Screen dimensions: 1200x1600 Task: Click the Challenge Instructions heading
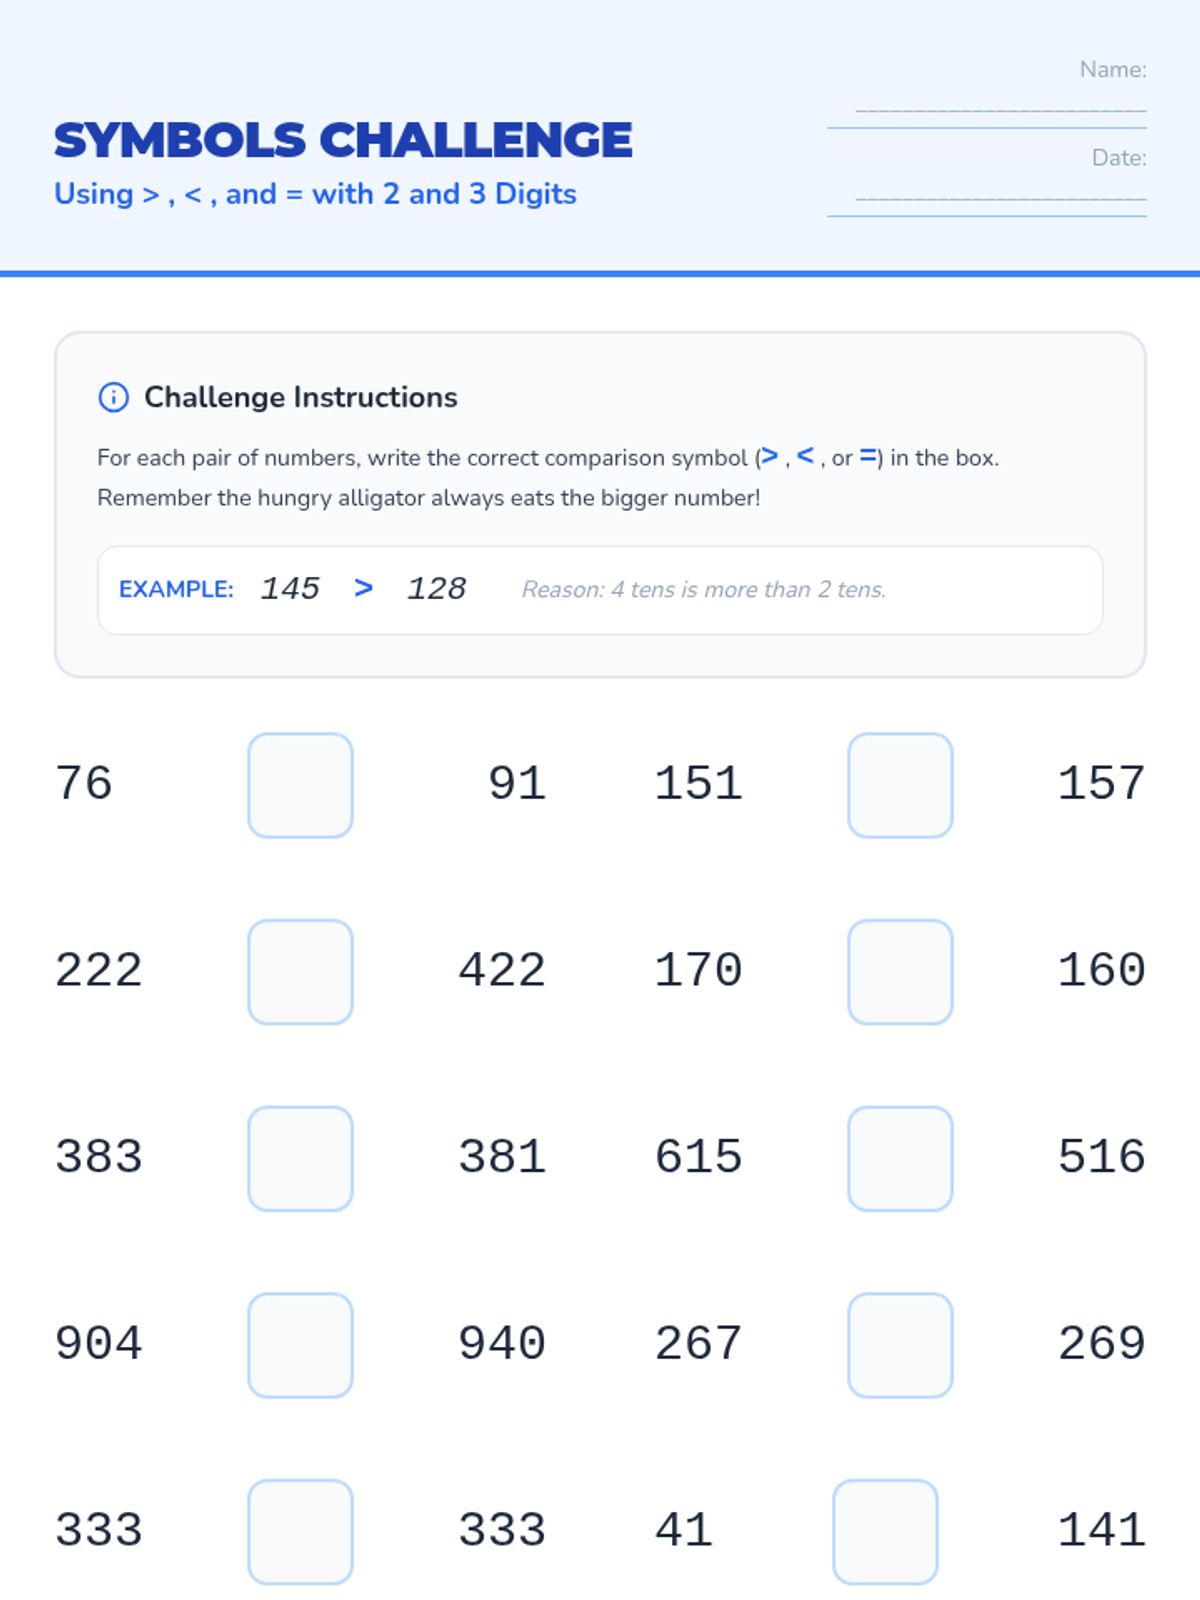tap(300, 397)
